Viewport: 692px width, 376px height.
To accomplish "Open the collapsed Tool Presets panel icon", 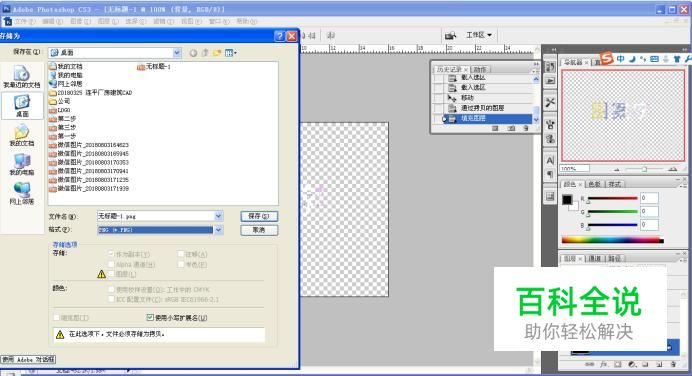I will 550,102.
